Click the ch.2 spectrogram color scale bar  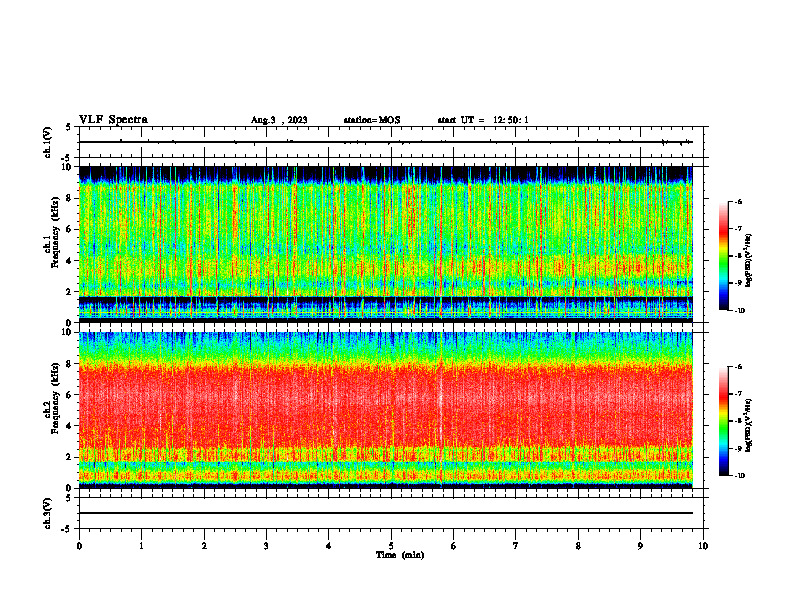coord(723,421)
